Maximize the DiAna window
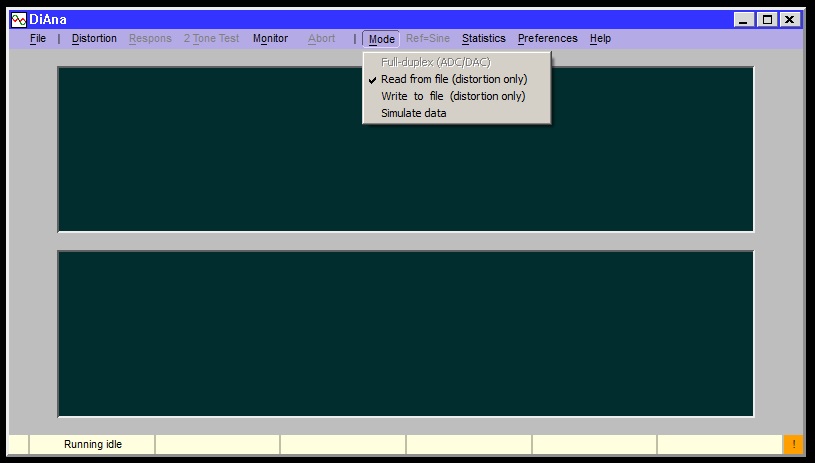This screenshot has width=815, height=463. (x=767, y=20)
